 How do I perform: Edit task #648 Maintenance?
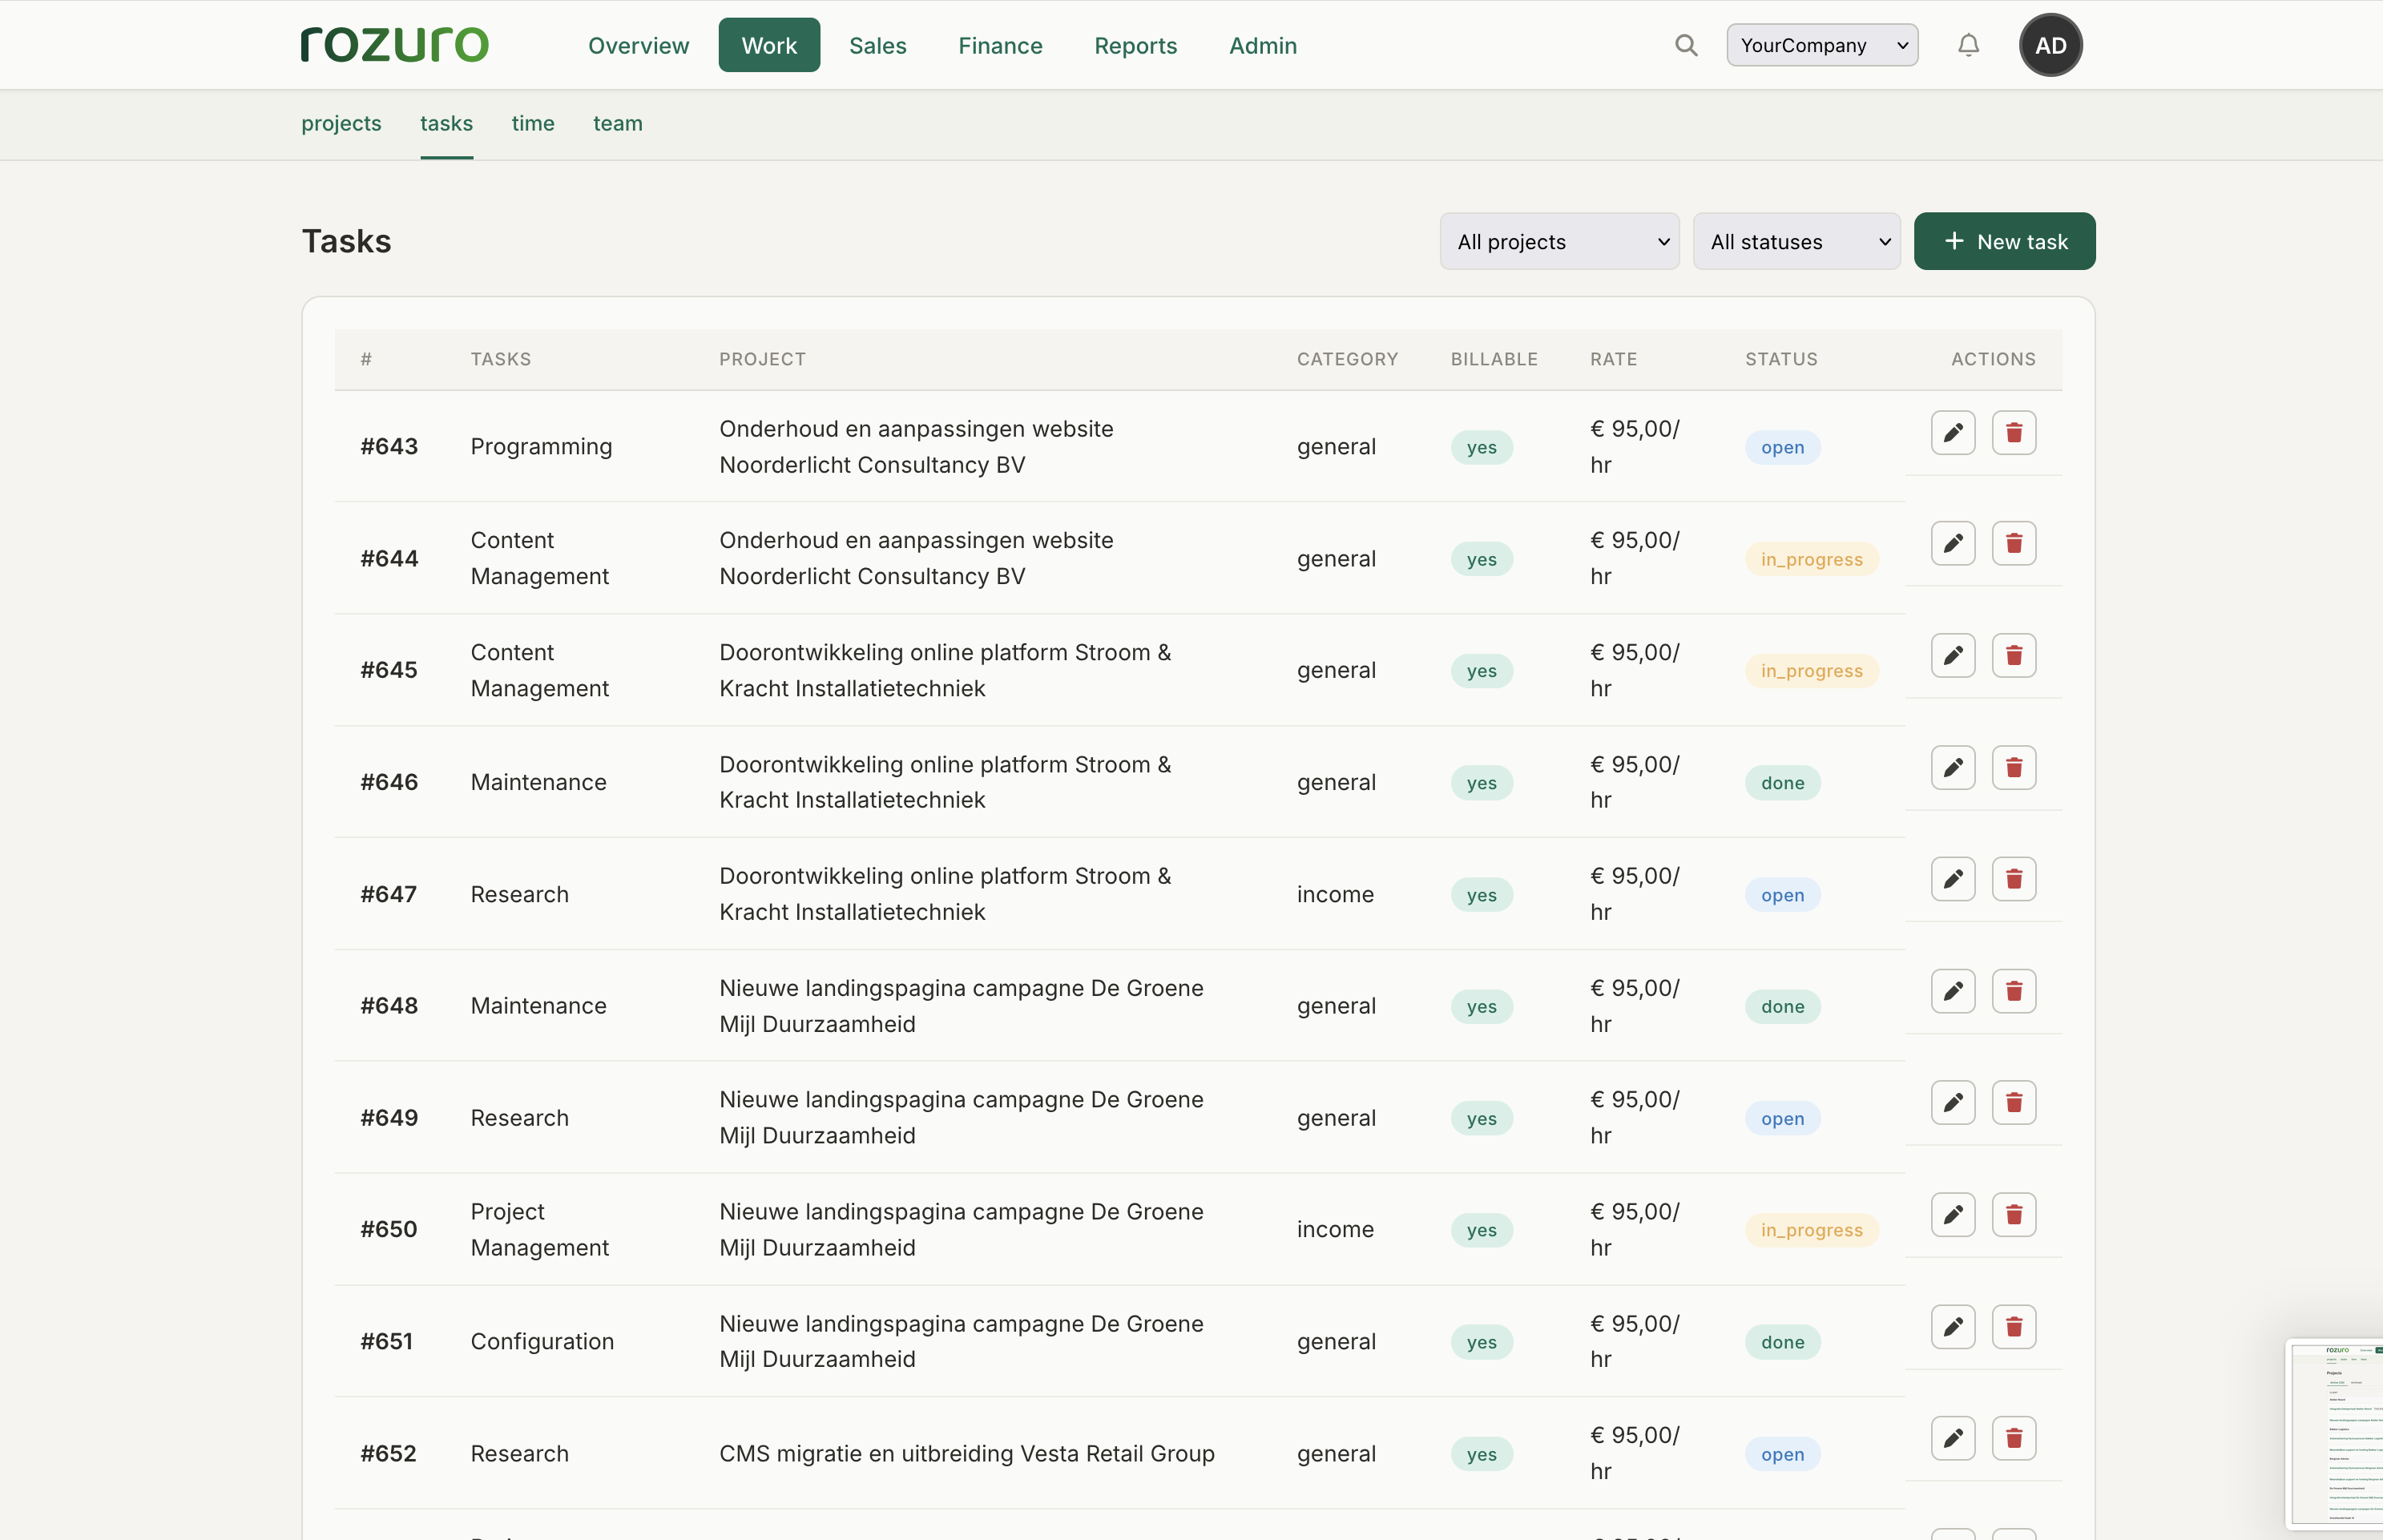tap(1953, 991)
